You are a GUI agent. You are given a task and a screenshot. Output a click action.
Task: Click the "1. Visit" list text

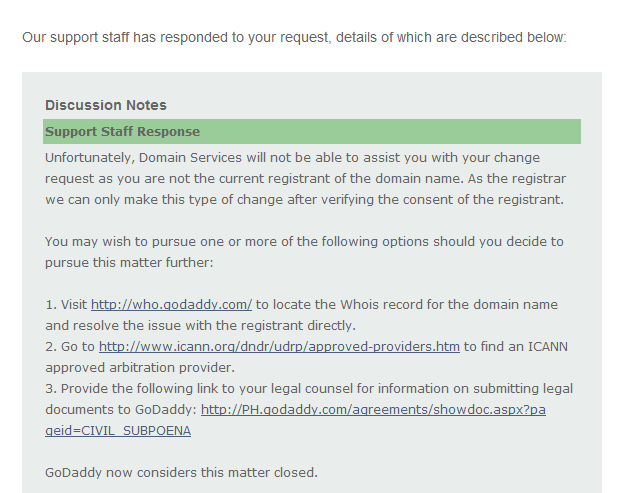(x=66, y=305)
